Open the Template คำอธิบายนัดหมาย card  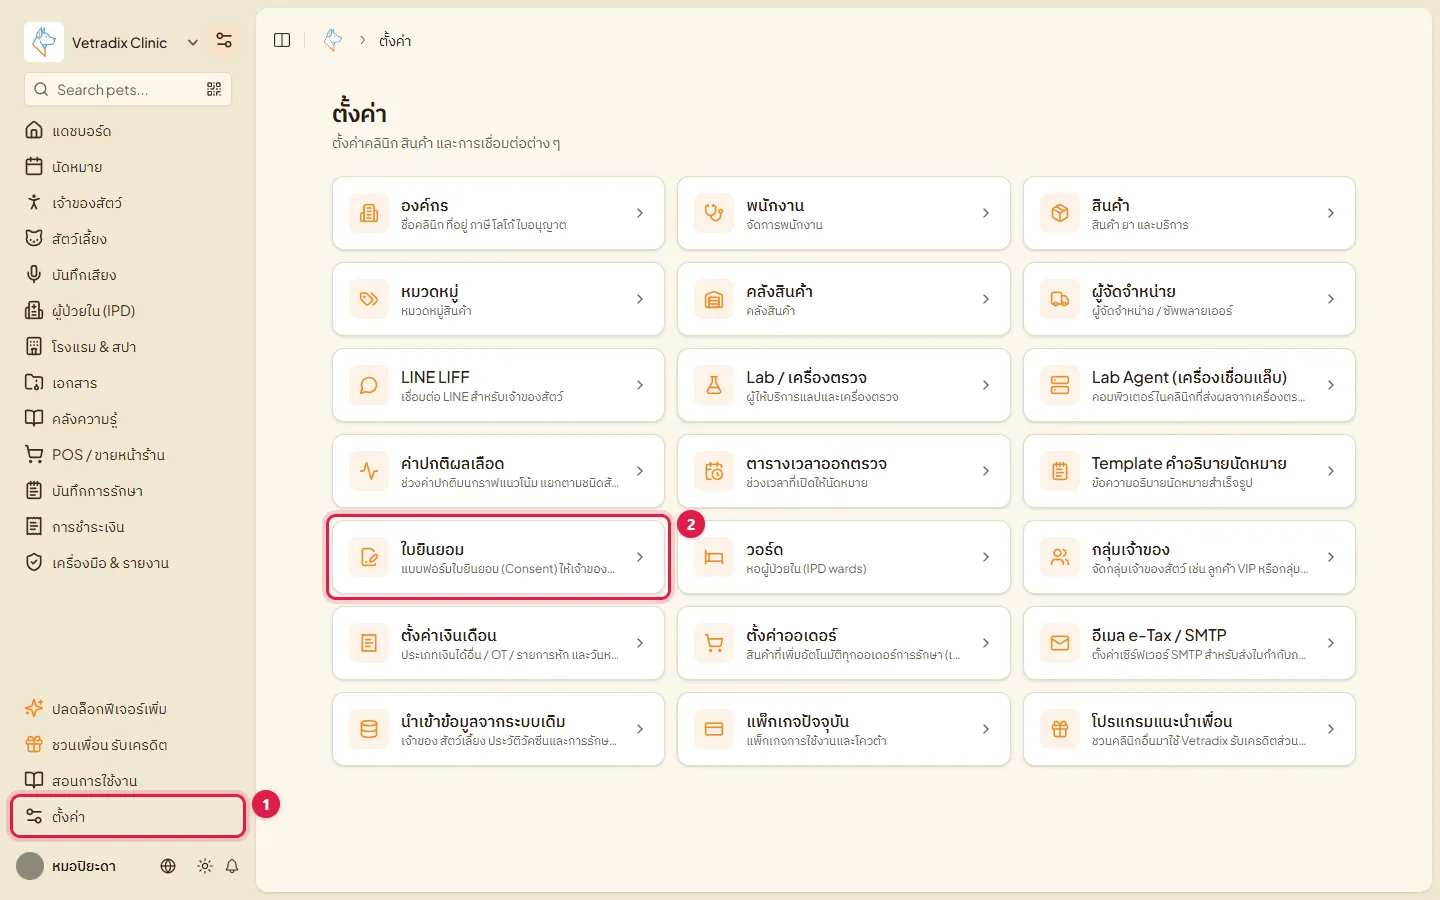[x=1189, y=471]
